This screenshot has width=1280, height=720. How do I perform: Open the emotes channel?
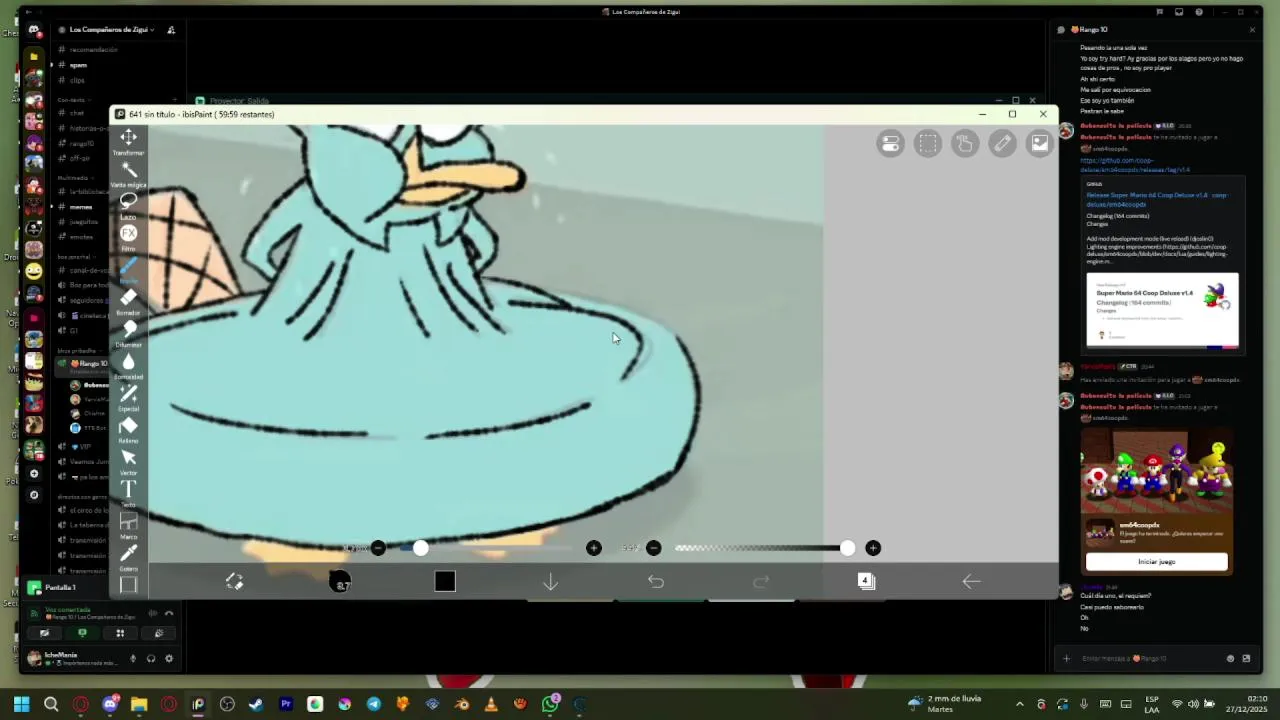81,237
